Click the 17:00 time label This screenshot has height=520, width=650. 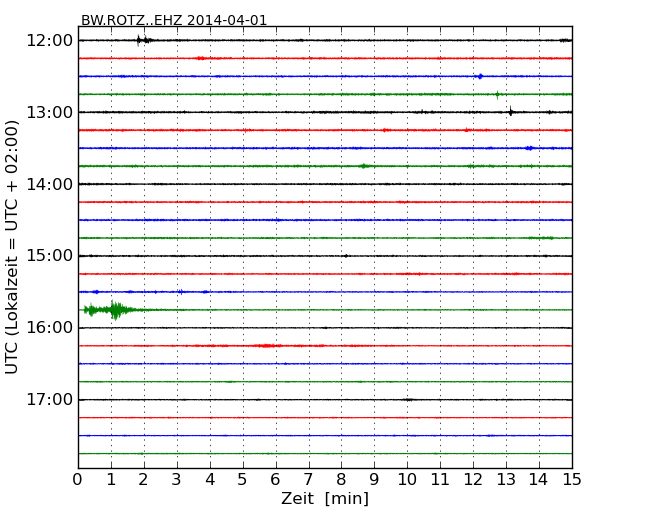point(49,400)
